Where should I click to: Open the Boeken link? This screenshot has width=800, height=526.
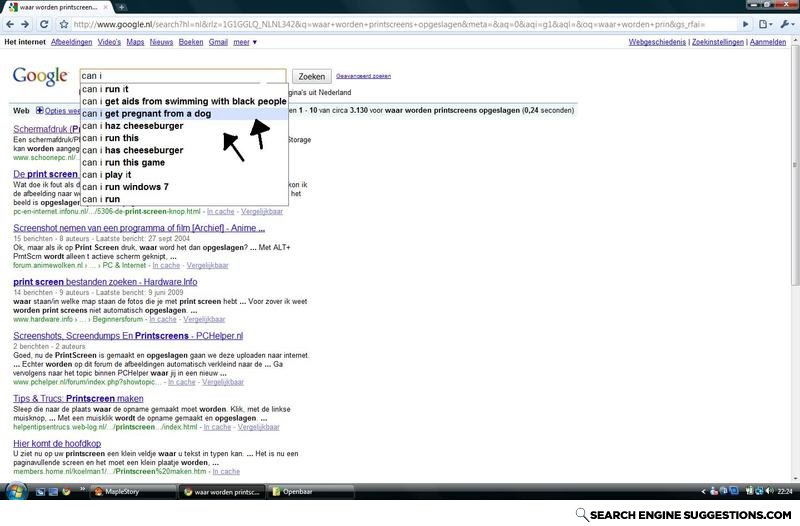point(191,42)
